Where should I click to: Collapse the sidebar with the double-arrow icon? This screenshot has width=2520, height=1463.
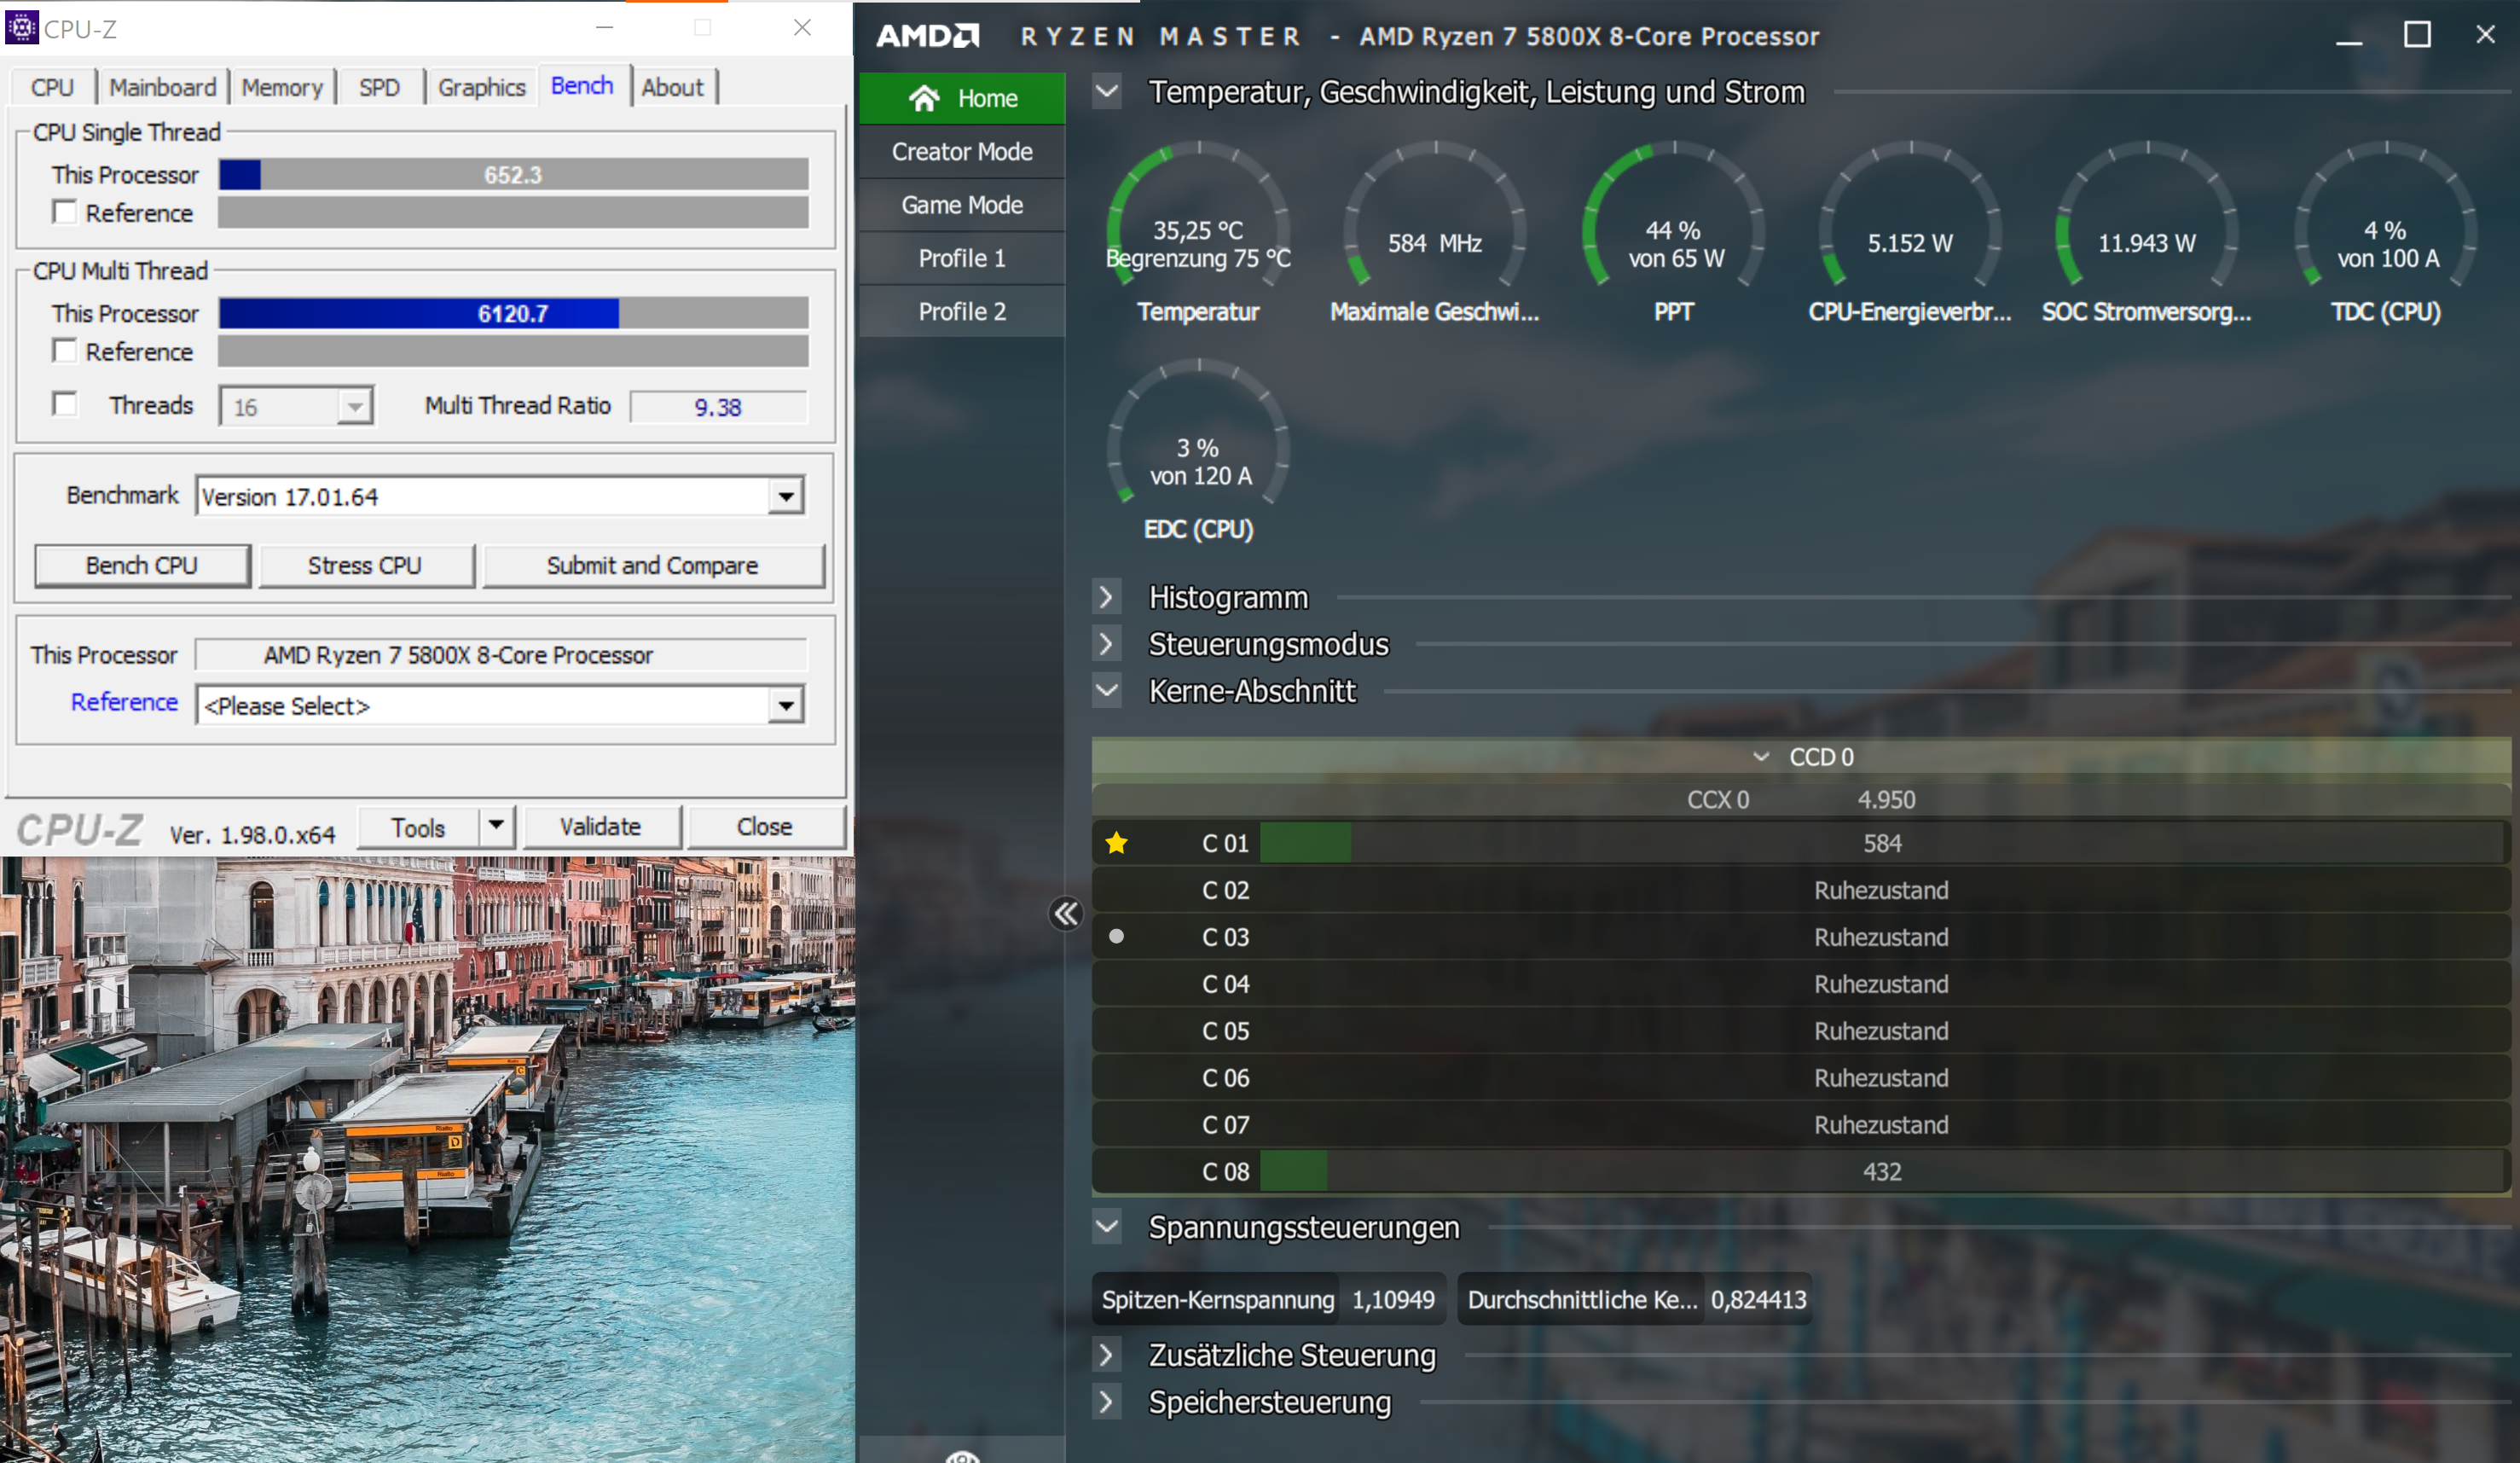(x=1066, y=913)
